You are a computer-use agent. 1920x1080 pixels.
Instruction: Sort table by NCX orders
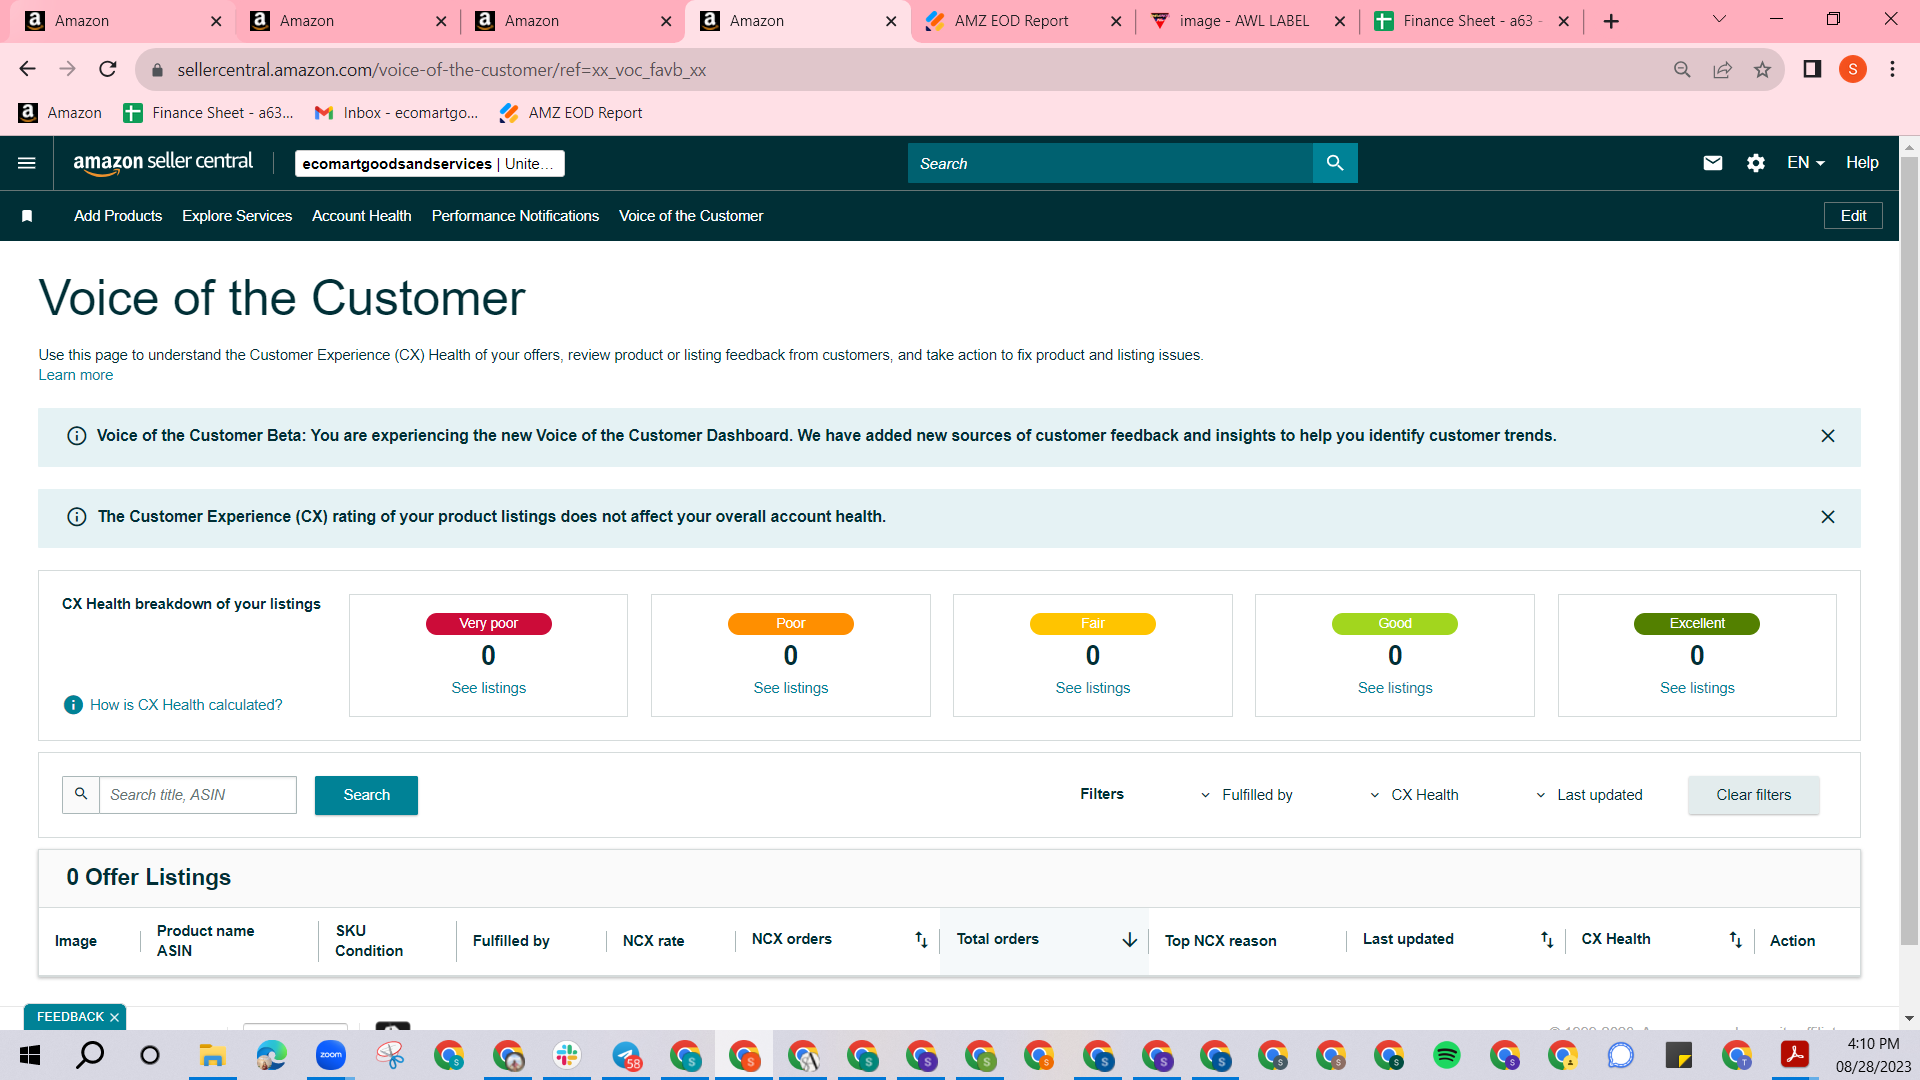point(921,940)
